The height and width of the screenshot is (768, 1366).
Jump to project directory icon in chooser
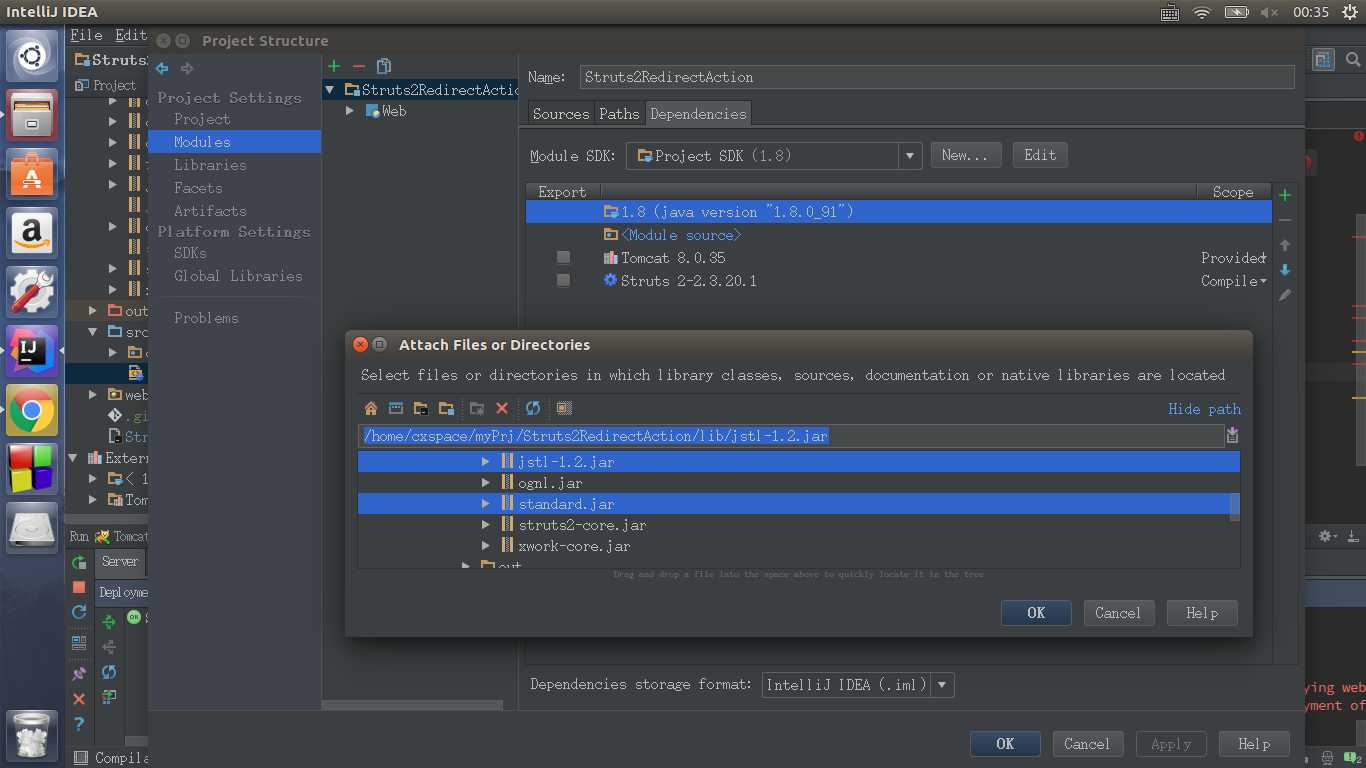coord(421,408)
